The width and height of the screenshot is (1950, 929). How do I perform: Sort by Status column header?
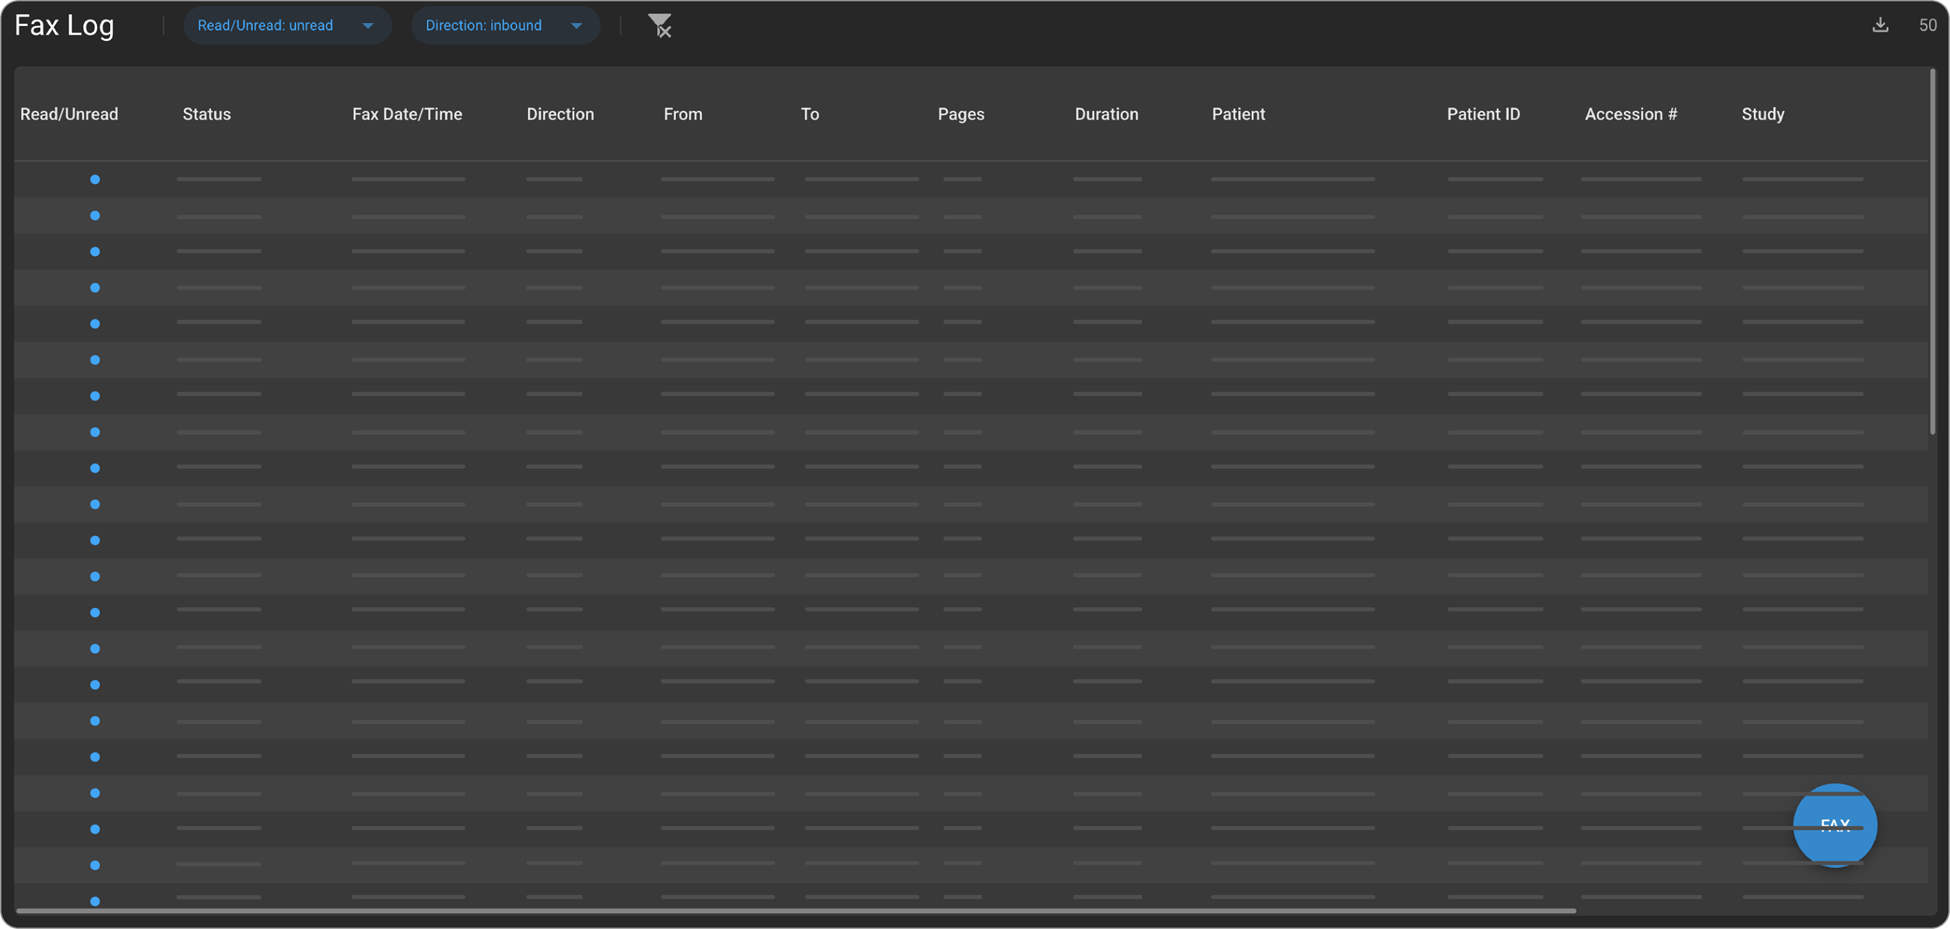(207, 114)
